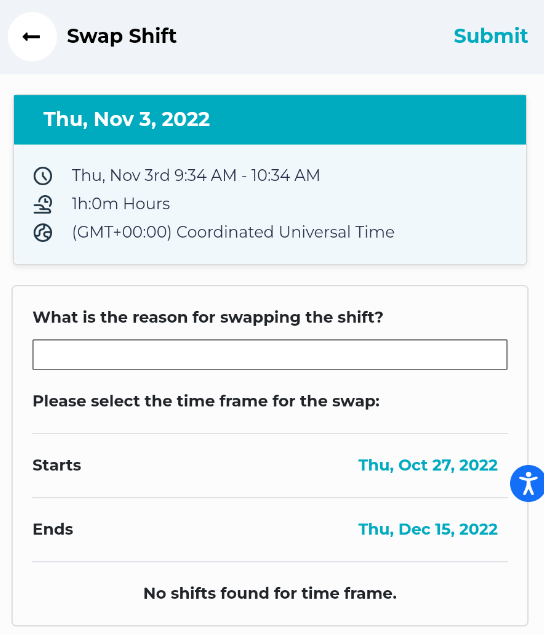The width and height of the screenshot is (544, 634).
Task: Open the accessibility widget icon
Action: pyautogui.click(x=527, y=484)
